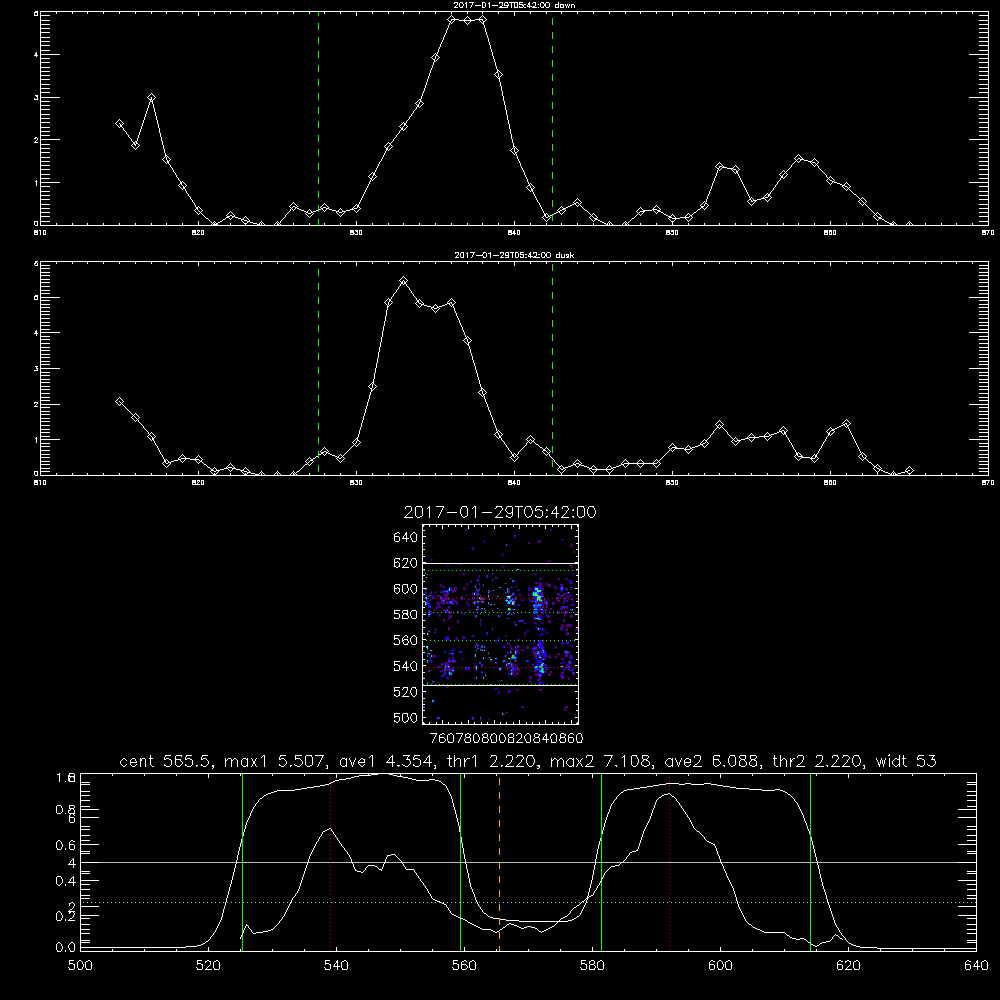Click the '580' label on heatmap y-axis
1000x1000 pixels.
[x=406, y=615]
